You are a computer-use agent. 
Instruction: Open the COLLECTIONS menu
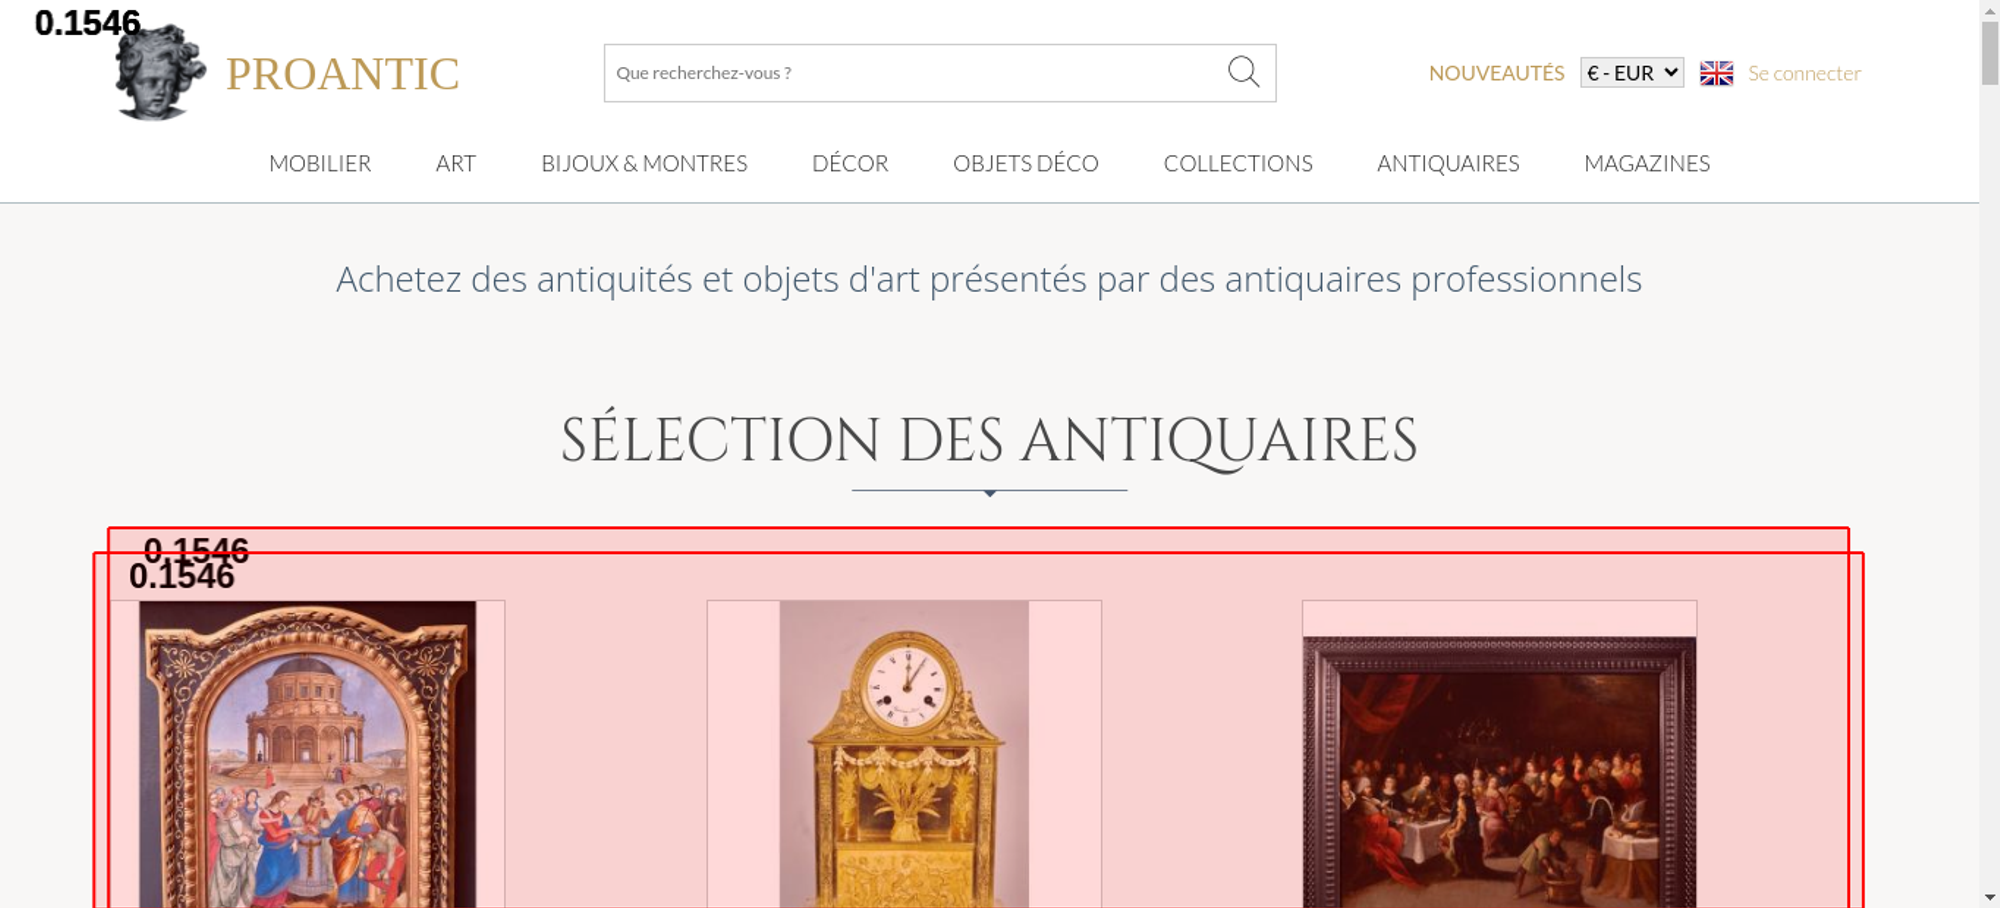pyautogui.click(x=1238, y=163)
